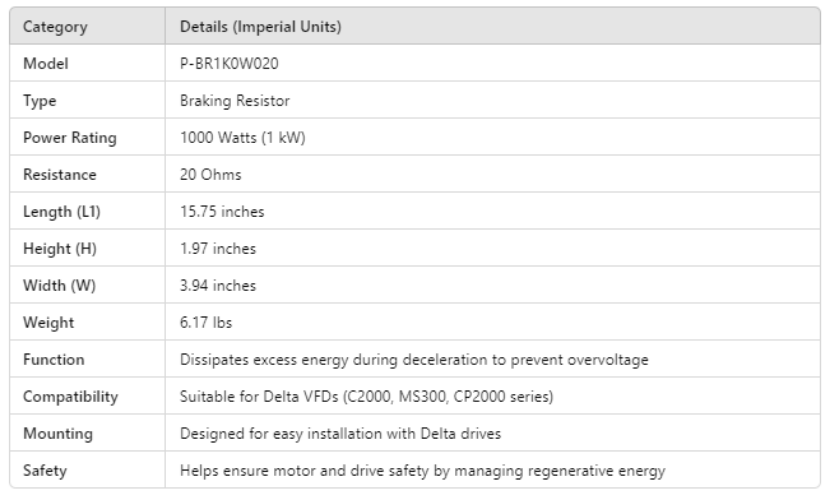The width and height of the screenshot is (830, 500).
Task: Select the regenerative energy safety description
Action: tap(422, 470)
